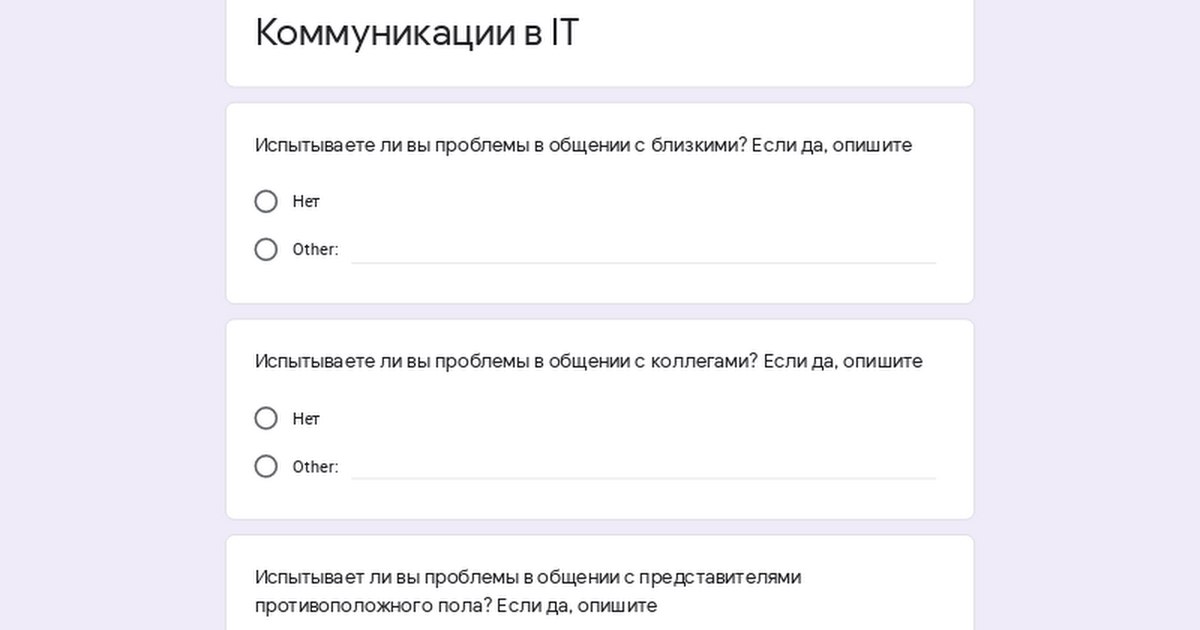Select "Нет" radio for the близкими question

266,202
